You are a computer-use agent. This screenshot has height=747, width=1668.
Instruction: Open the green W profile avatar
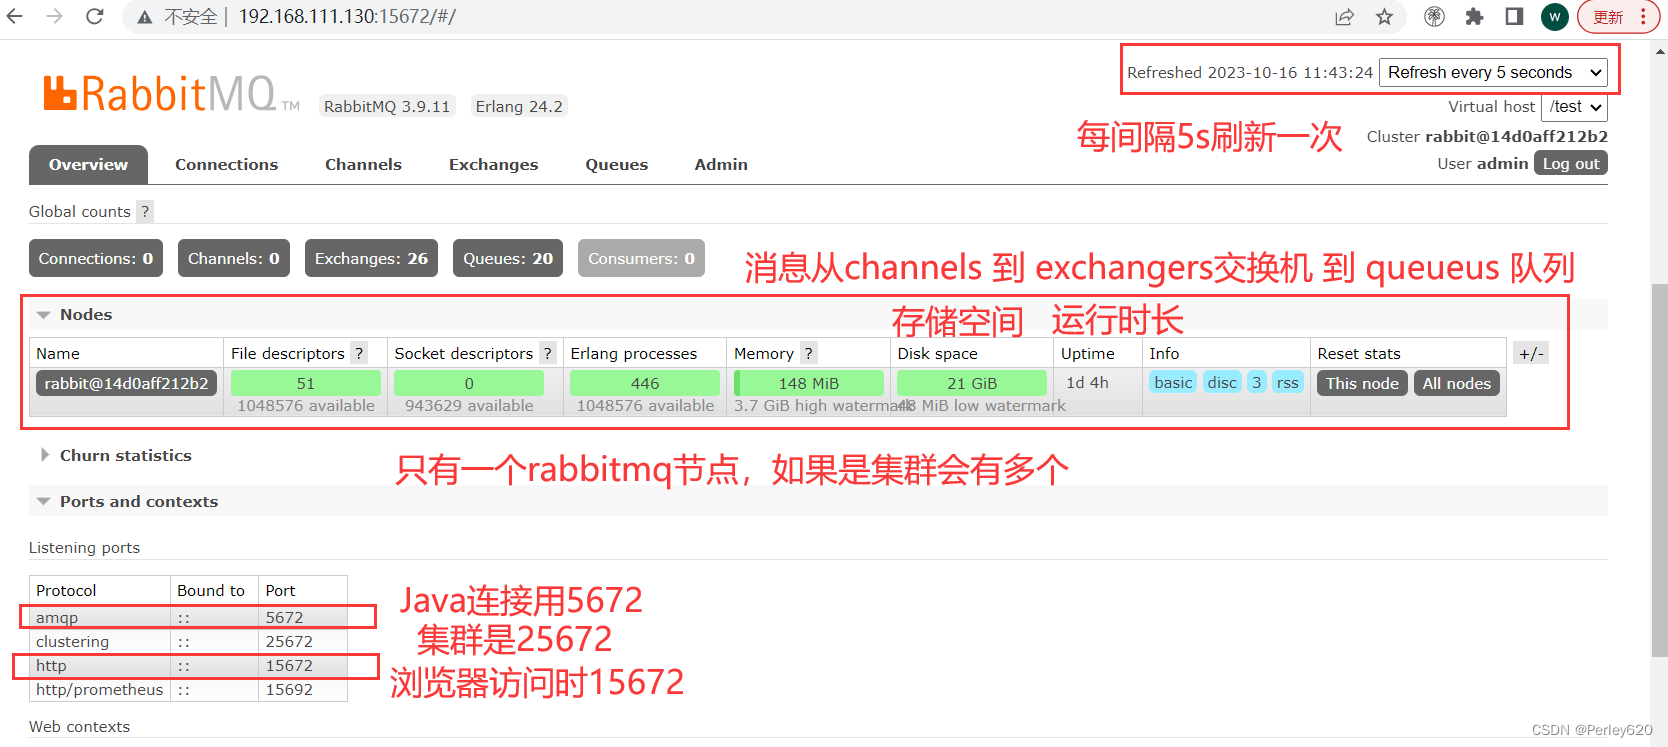[x=1554, y=16]
